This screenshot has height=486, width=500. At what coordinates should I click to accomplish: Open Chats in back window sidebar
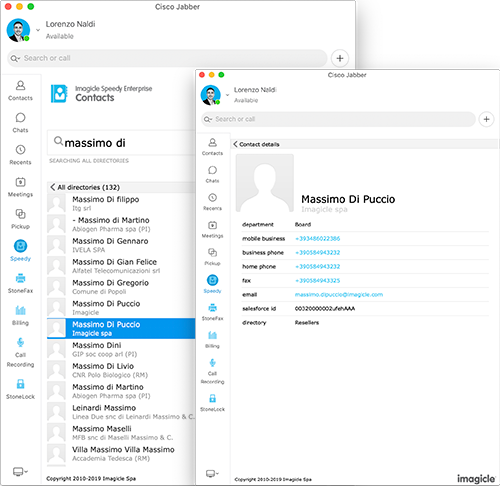[x=20, y=123]
